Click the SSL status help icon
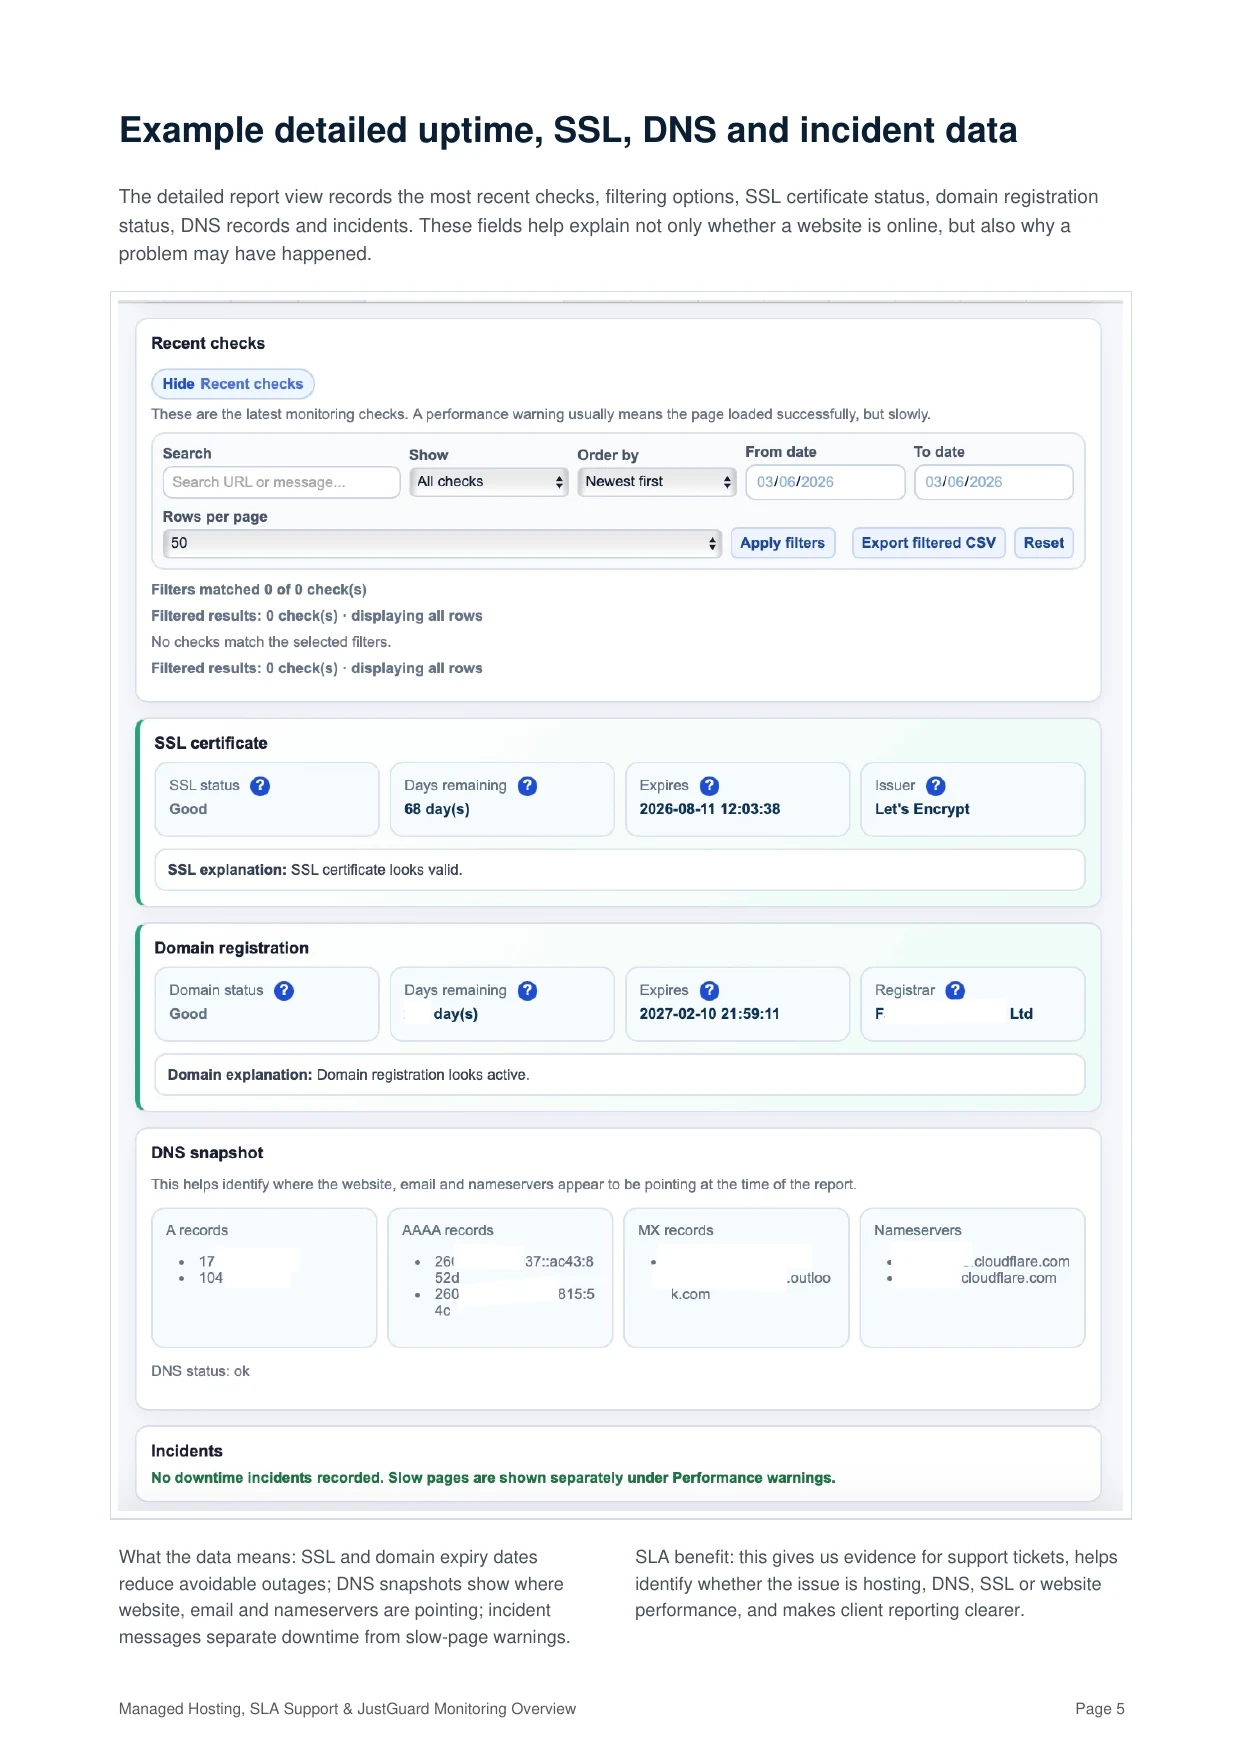This screenshot has height=1754, width=1241. pyautogui.click(x=260, y=786)
